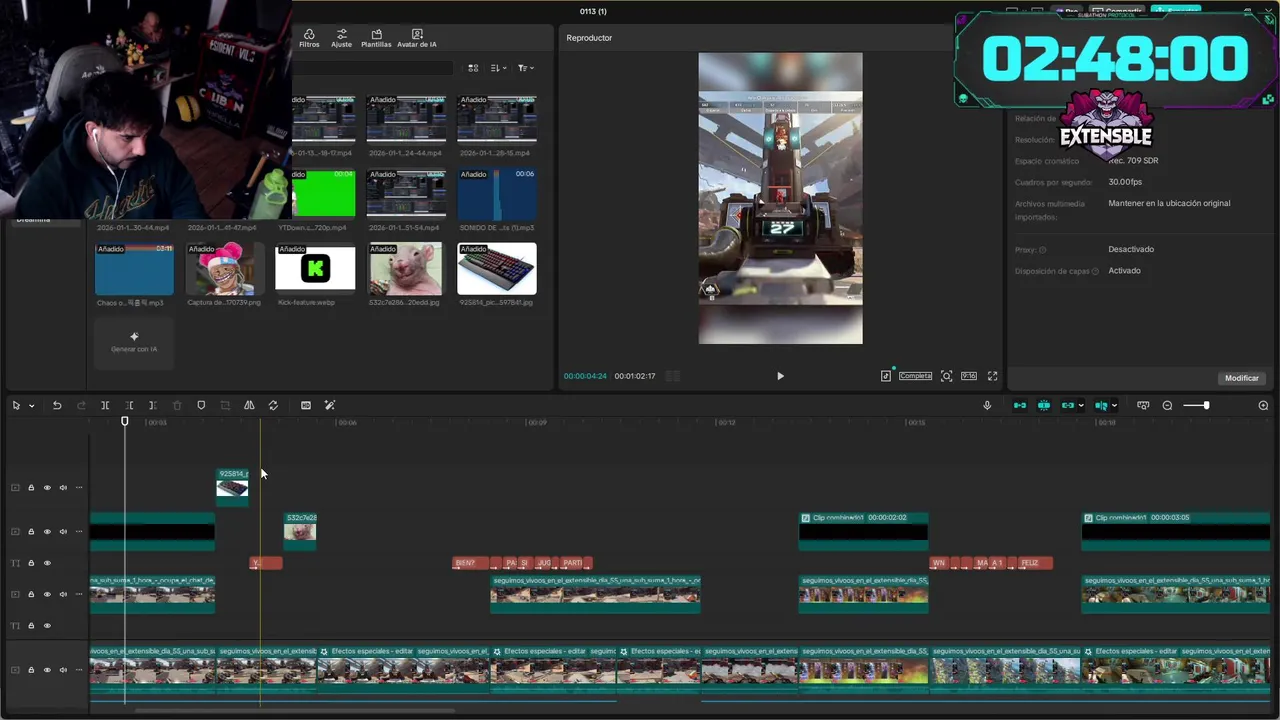Screen dimensions: 1280x720
Task: Open the media sort order dropdown
Action: (499, 68)
